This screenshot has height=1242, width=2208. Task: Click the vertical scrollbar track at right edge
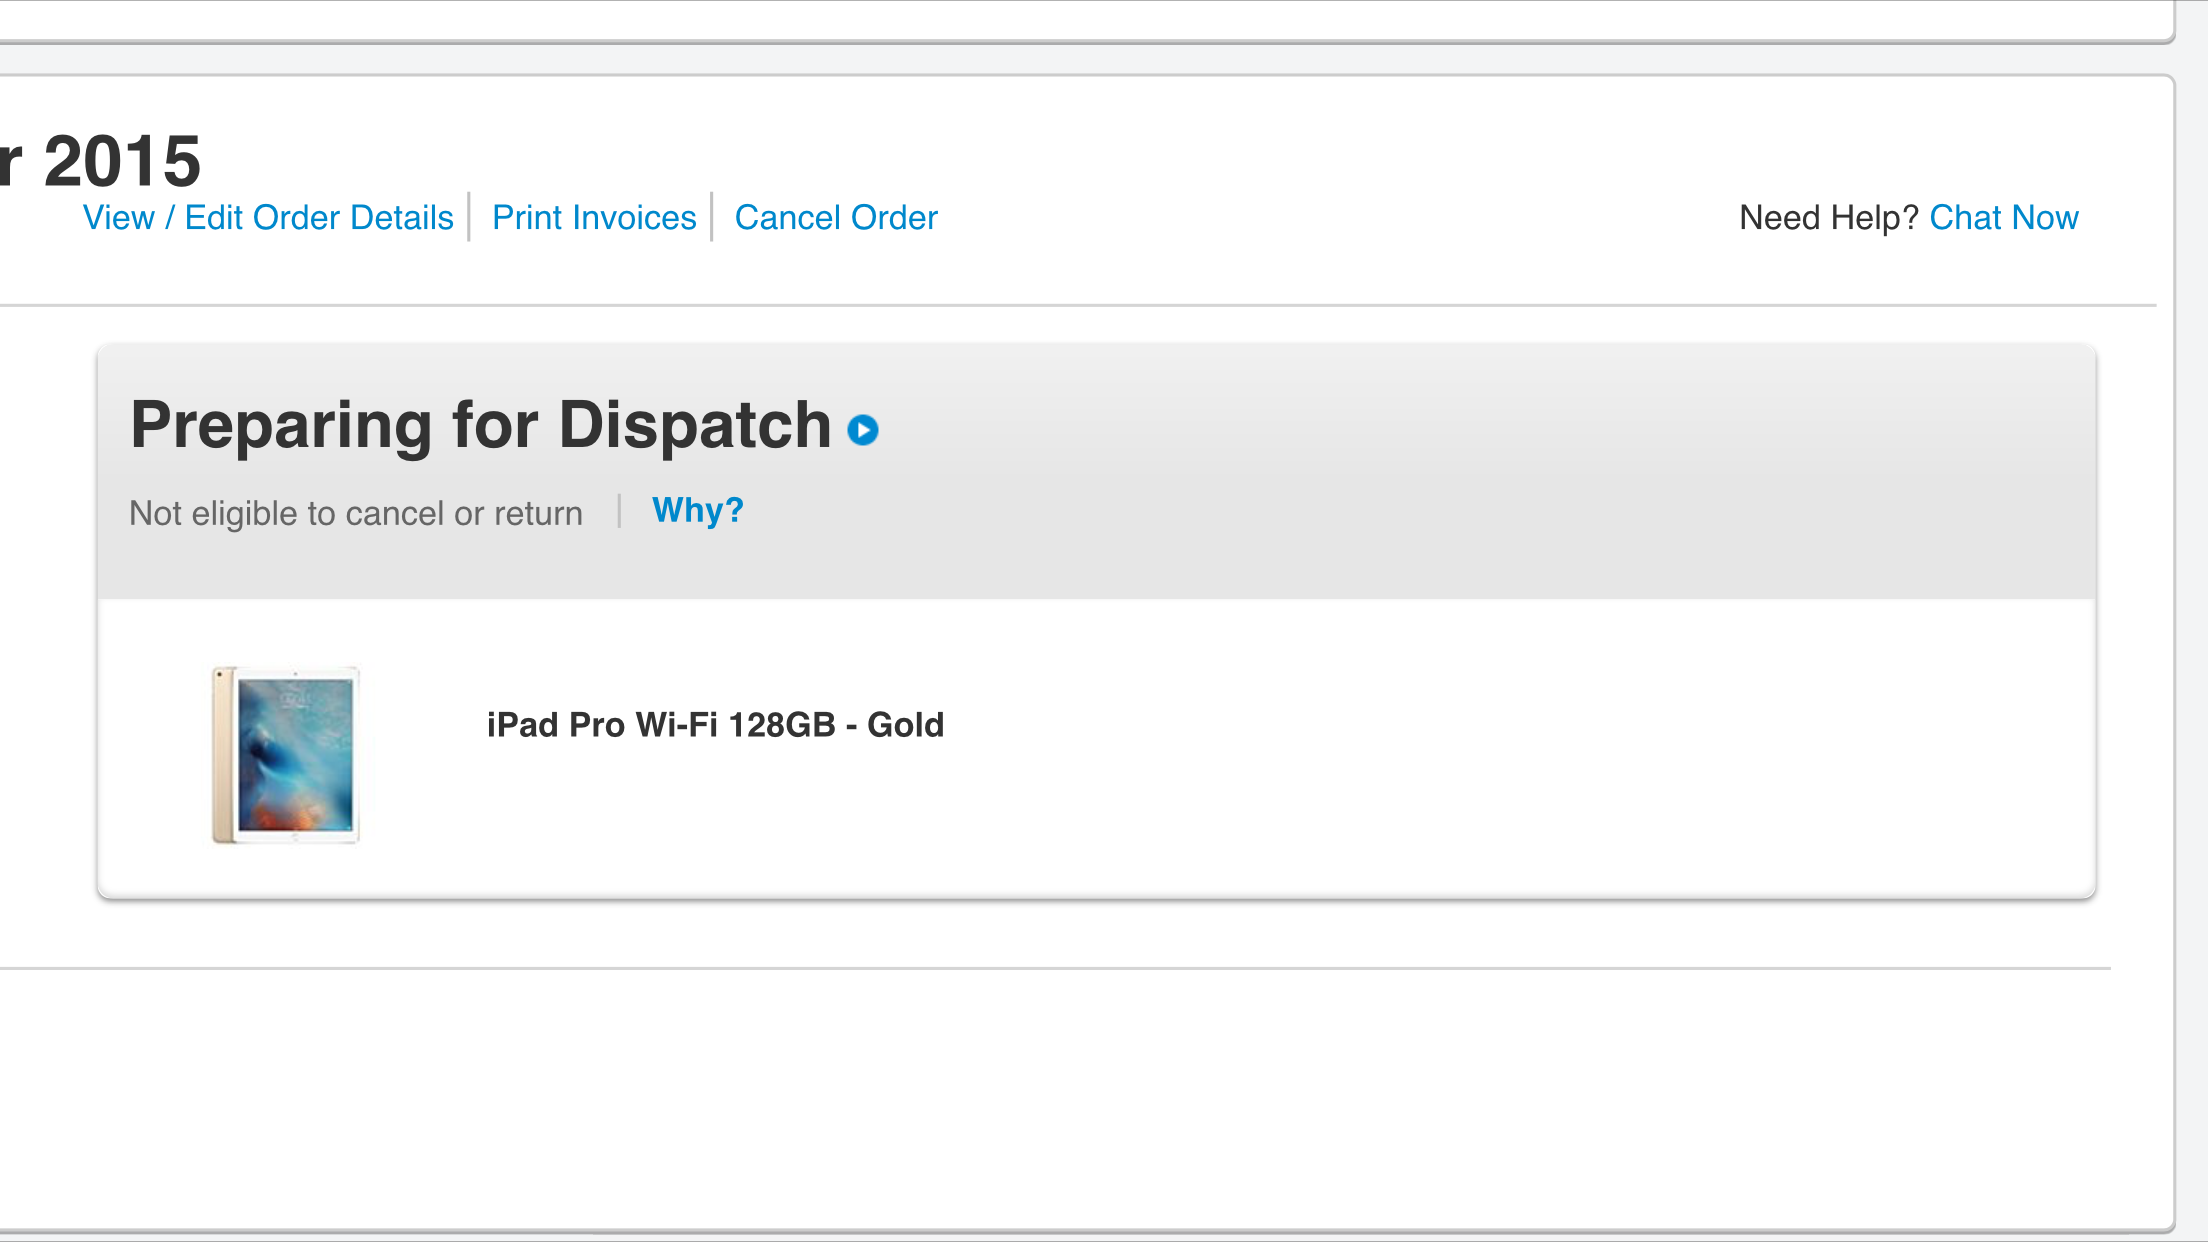(2192, 621)
